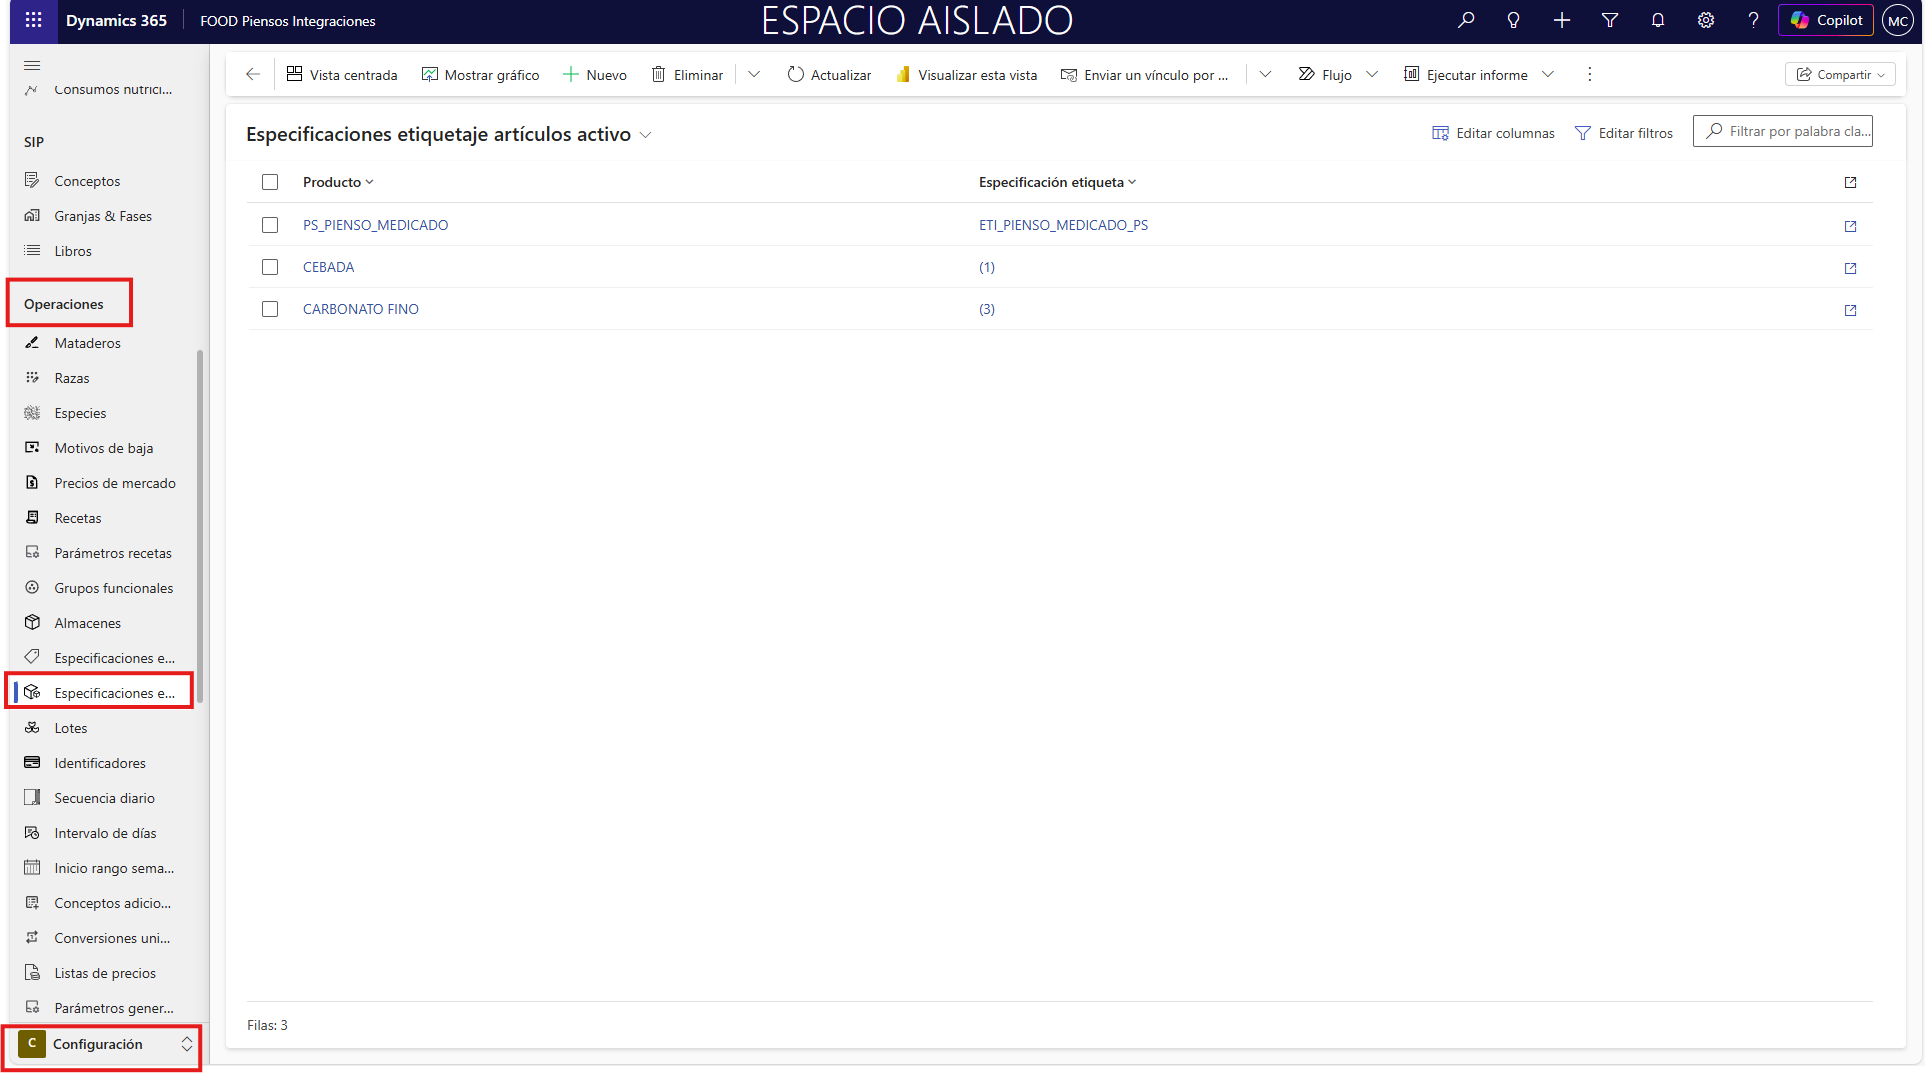Toggle the select-all checkbox in header
This screenshot has width=1925, height=1073.
270,182
